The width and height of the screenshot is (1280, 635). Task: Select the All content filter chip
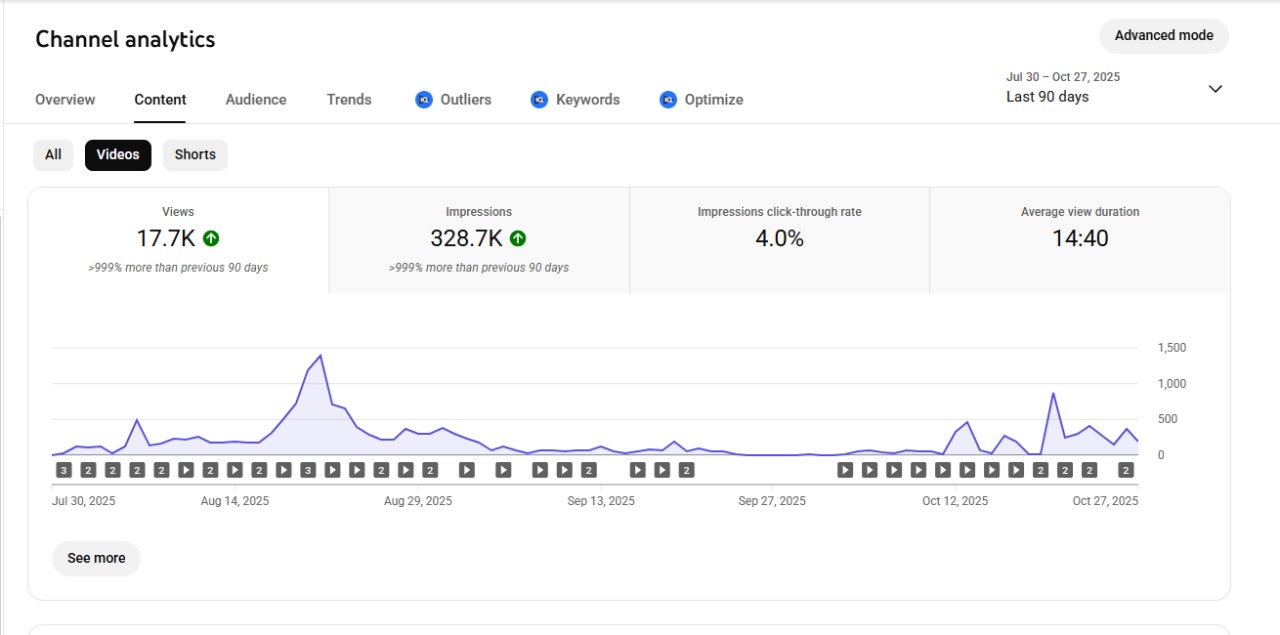tap(53, 155)
